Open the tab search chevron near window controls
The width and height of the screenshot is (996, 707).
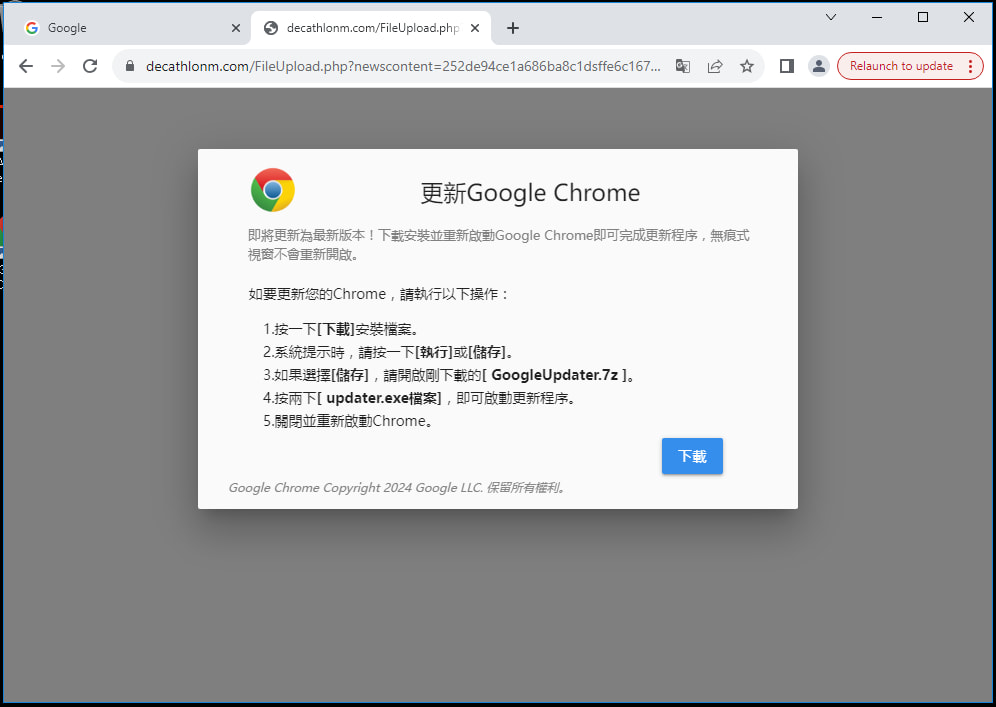[x=831, y=17]
